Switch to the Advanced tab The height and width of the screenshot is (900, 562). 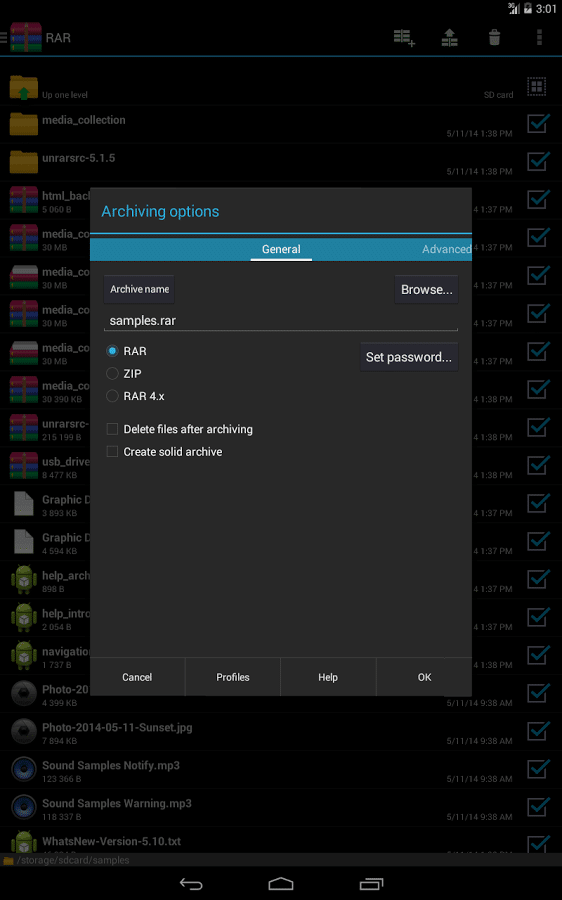[x=446, y=249]
